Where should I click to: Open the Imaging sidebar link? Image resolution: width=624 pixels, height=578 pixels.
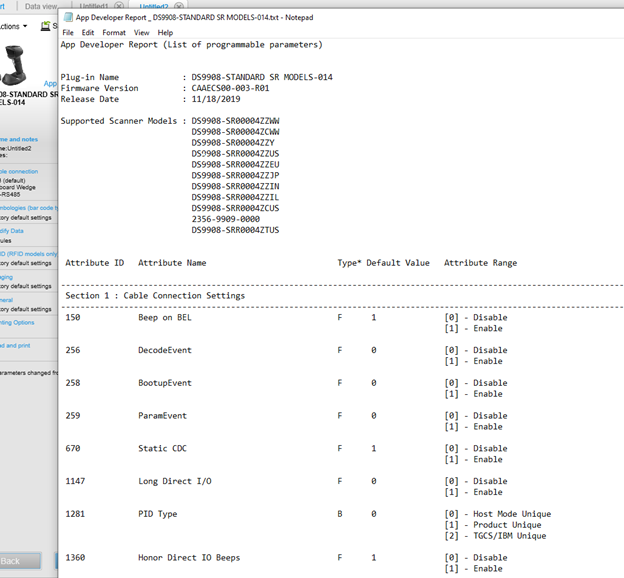(x=6, y=277)
